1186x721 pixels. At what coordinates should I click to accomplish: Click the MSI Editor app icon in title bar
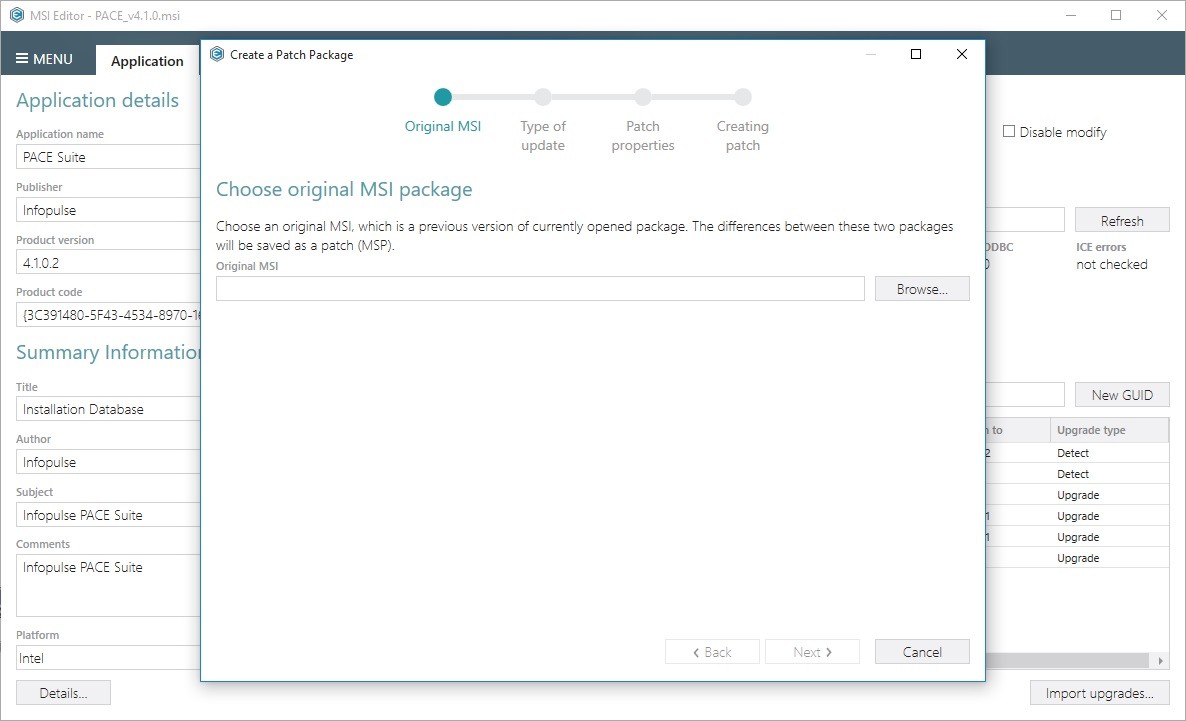point(17,15)
